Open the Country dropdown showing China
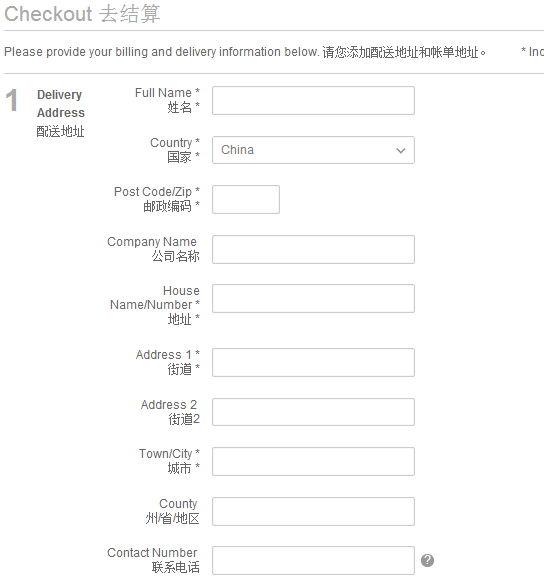The image size is (544, 577). (x=313, y=150)
